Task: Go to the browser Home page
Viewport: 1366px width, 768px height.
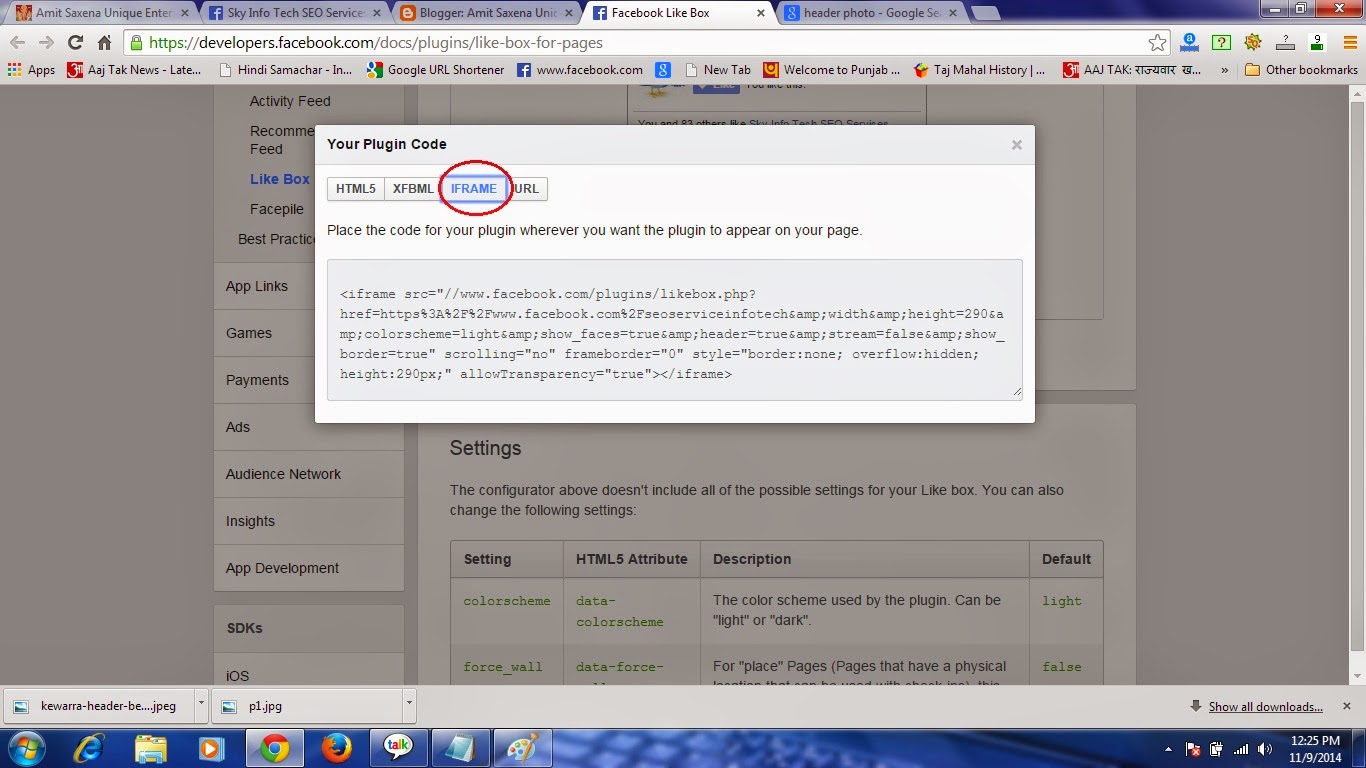Action: 104,43
